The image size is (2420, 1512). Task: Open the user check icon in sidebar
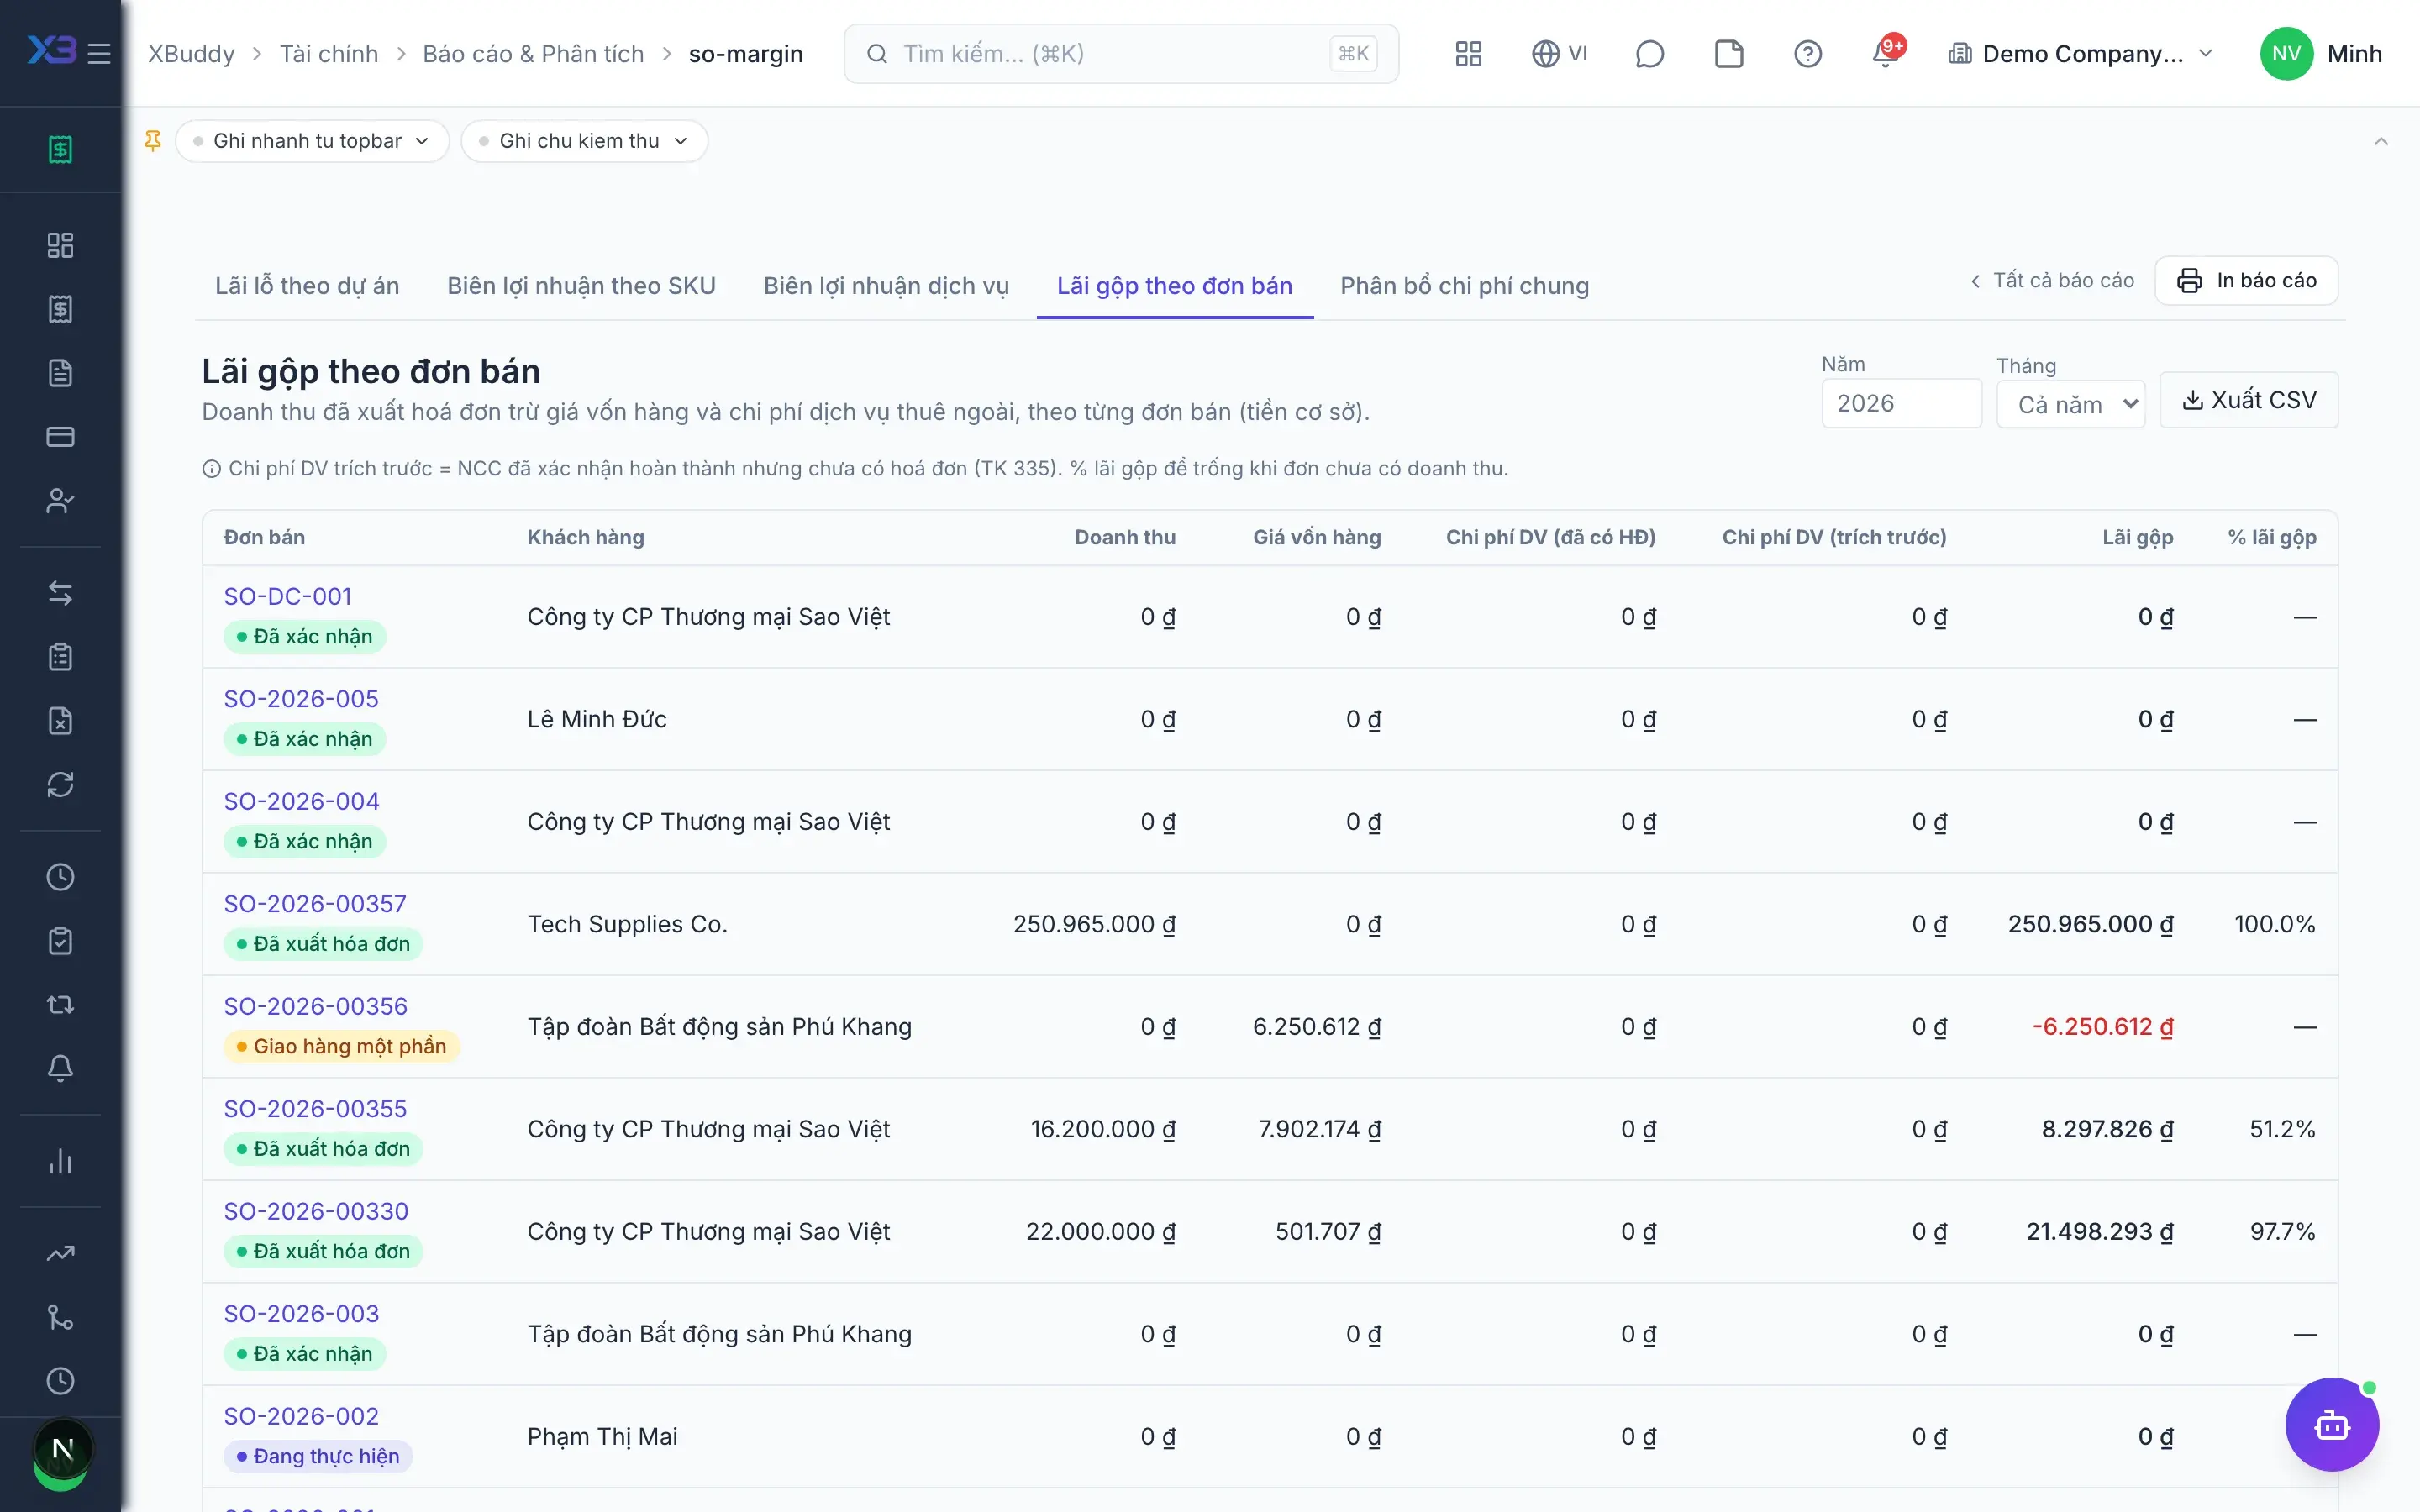pyautogui.click(x=60, y=501)
